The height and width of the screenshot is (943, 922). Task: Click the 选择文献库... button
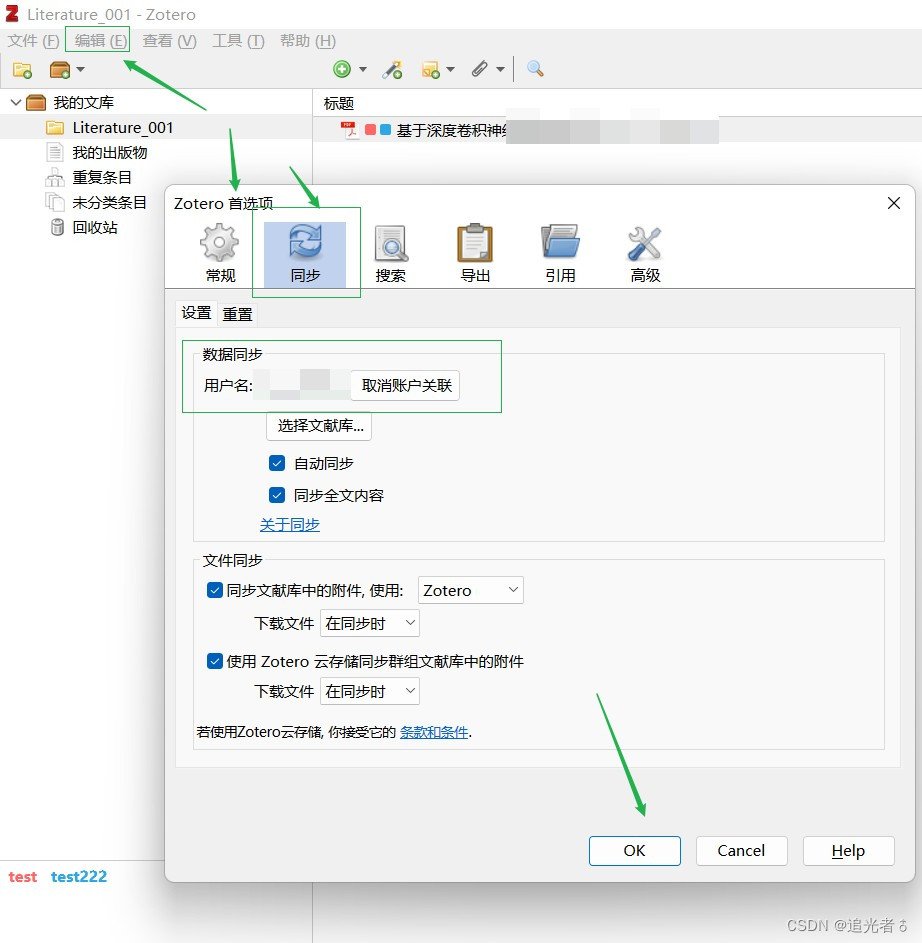tap(319, 426)
